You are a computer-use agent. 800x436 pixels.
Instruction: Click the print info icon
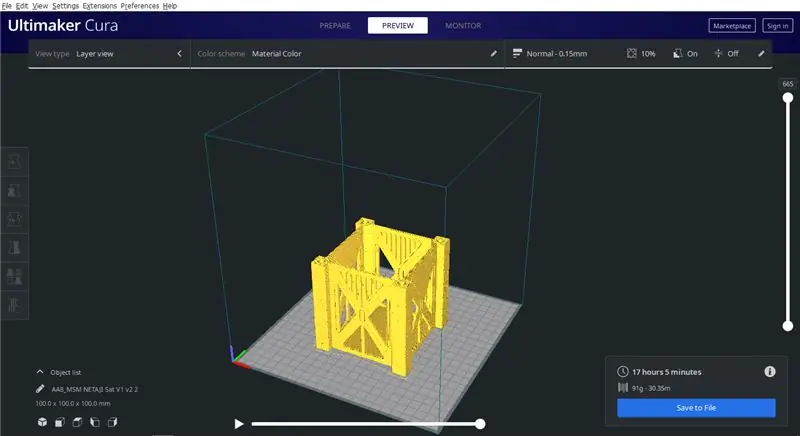(769, 372)
